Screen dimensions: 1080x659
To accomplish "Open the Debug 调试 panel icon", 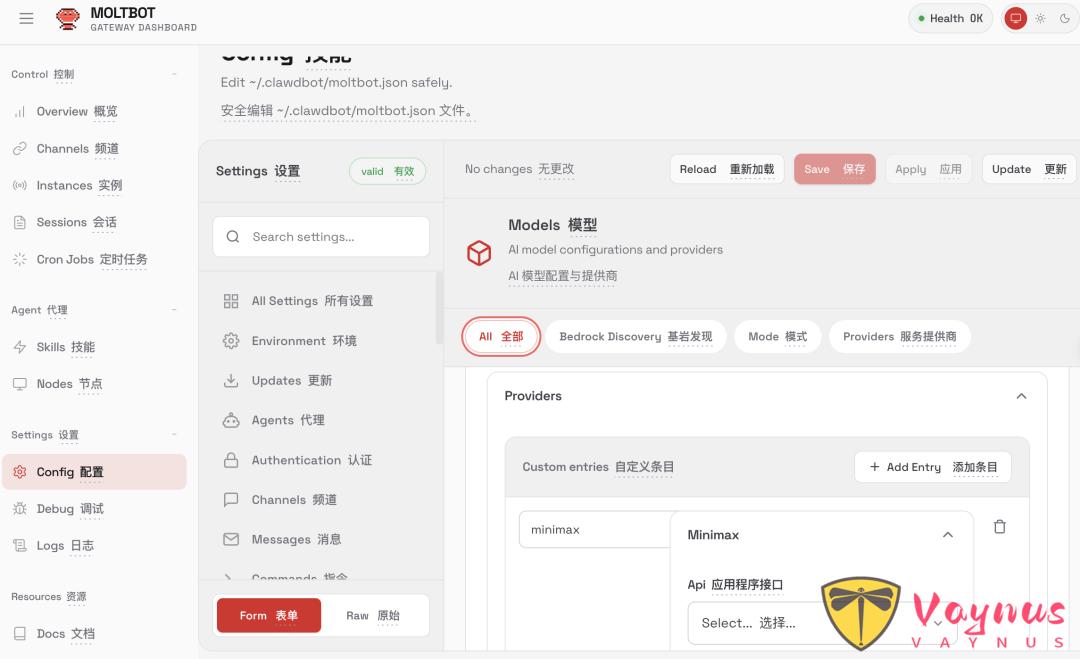I will [x=22, y=509].
